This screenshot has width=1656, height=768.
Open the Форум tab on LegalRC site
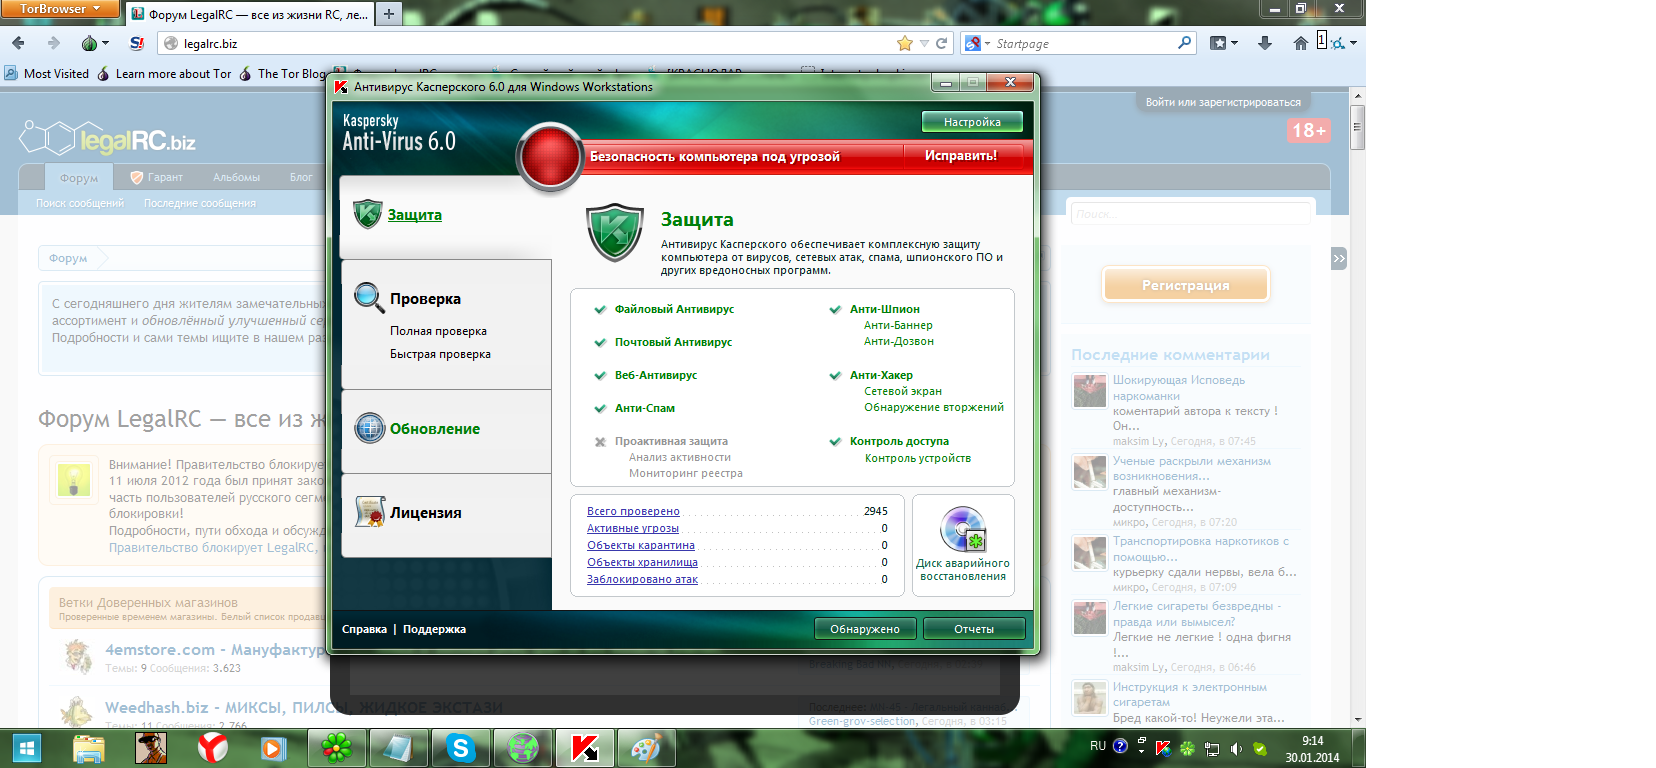(x=79, y=178)
